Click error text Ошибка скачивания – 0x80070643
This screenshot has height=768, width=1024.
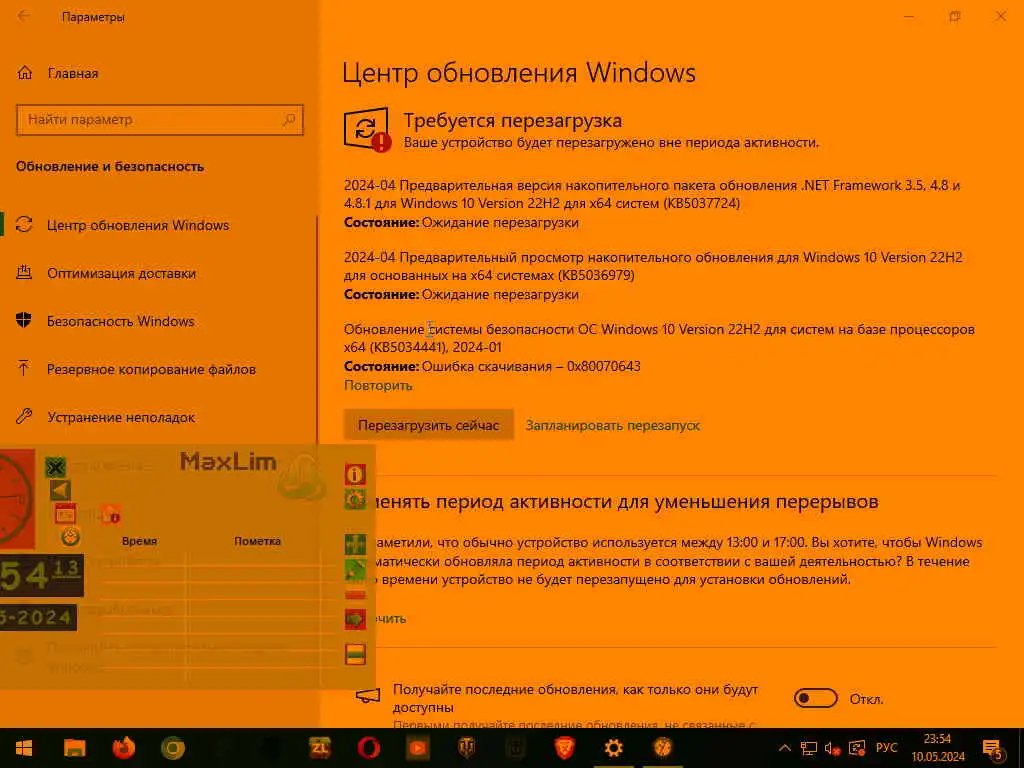coord(531,366)
